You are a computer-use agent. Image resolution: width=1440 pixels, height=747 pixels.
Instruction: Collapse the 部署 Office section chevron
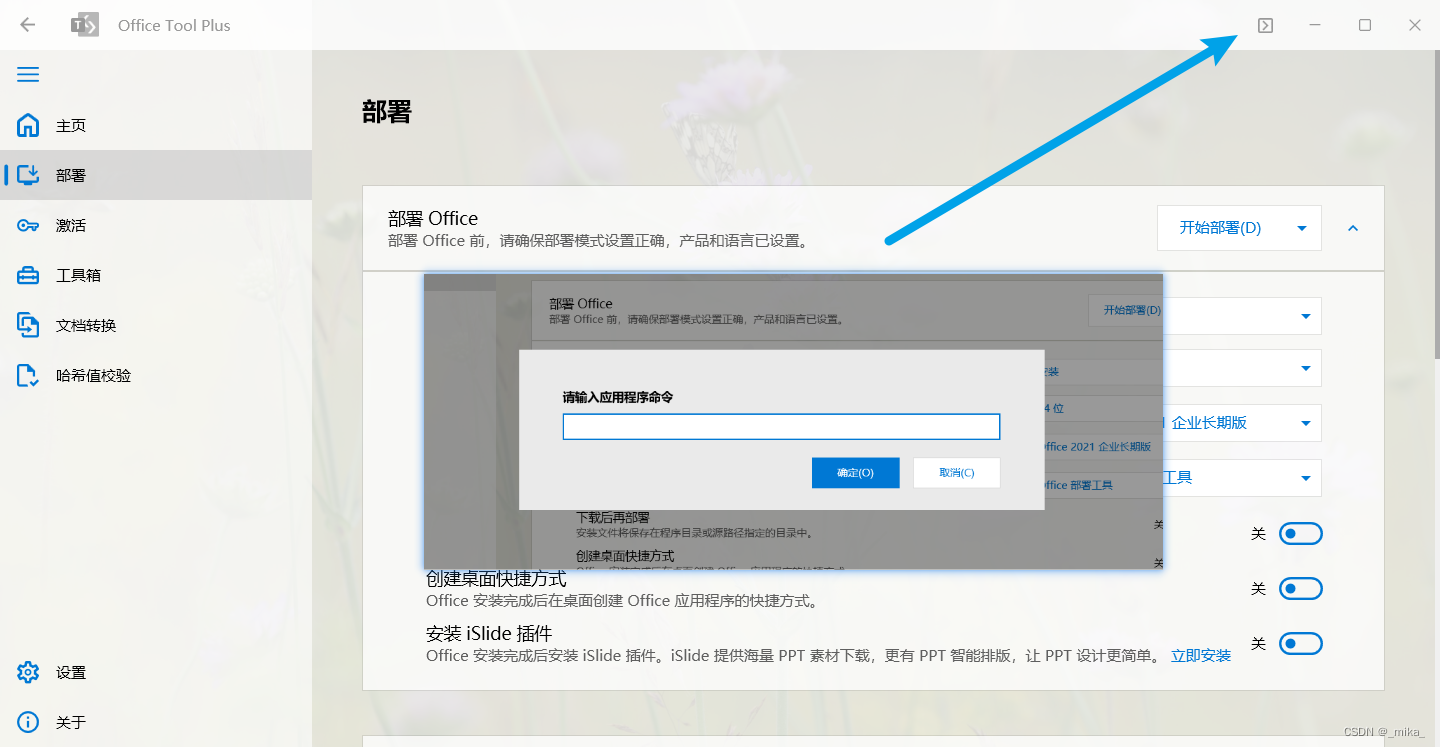1353,228
